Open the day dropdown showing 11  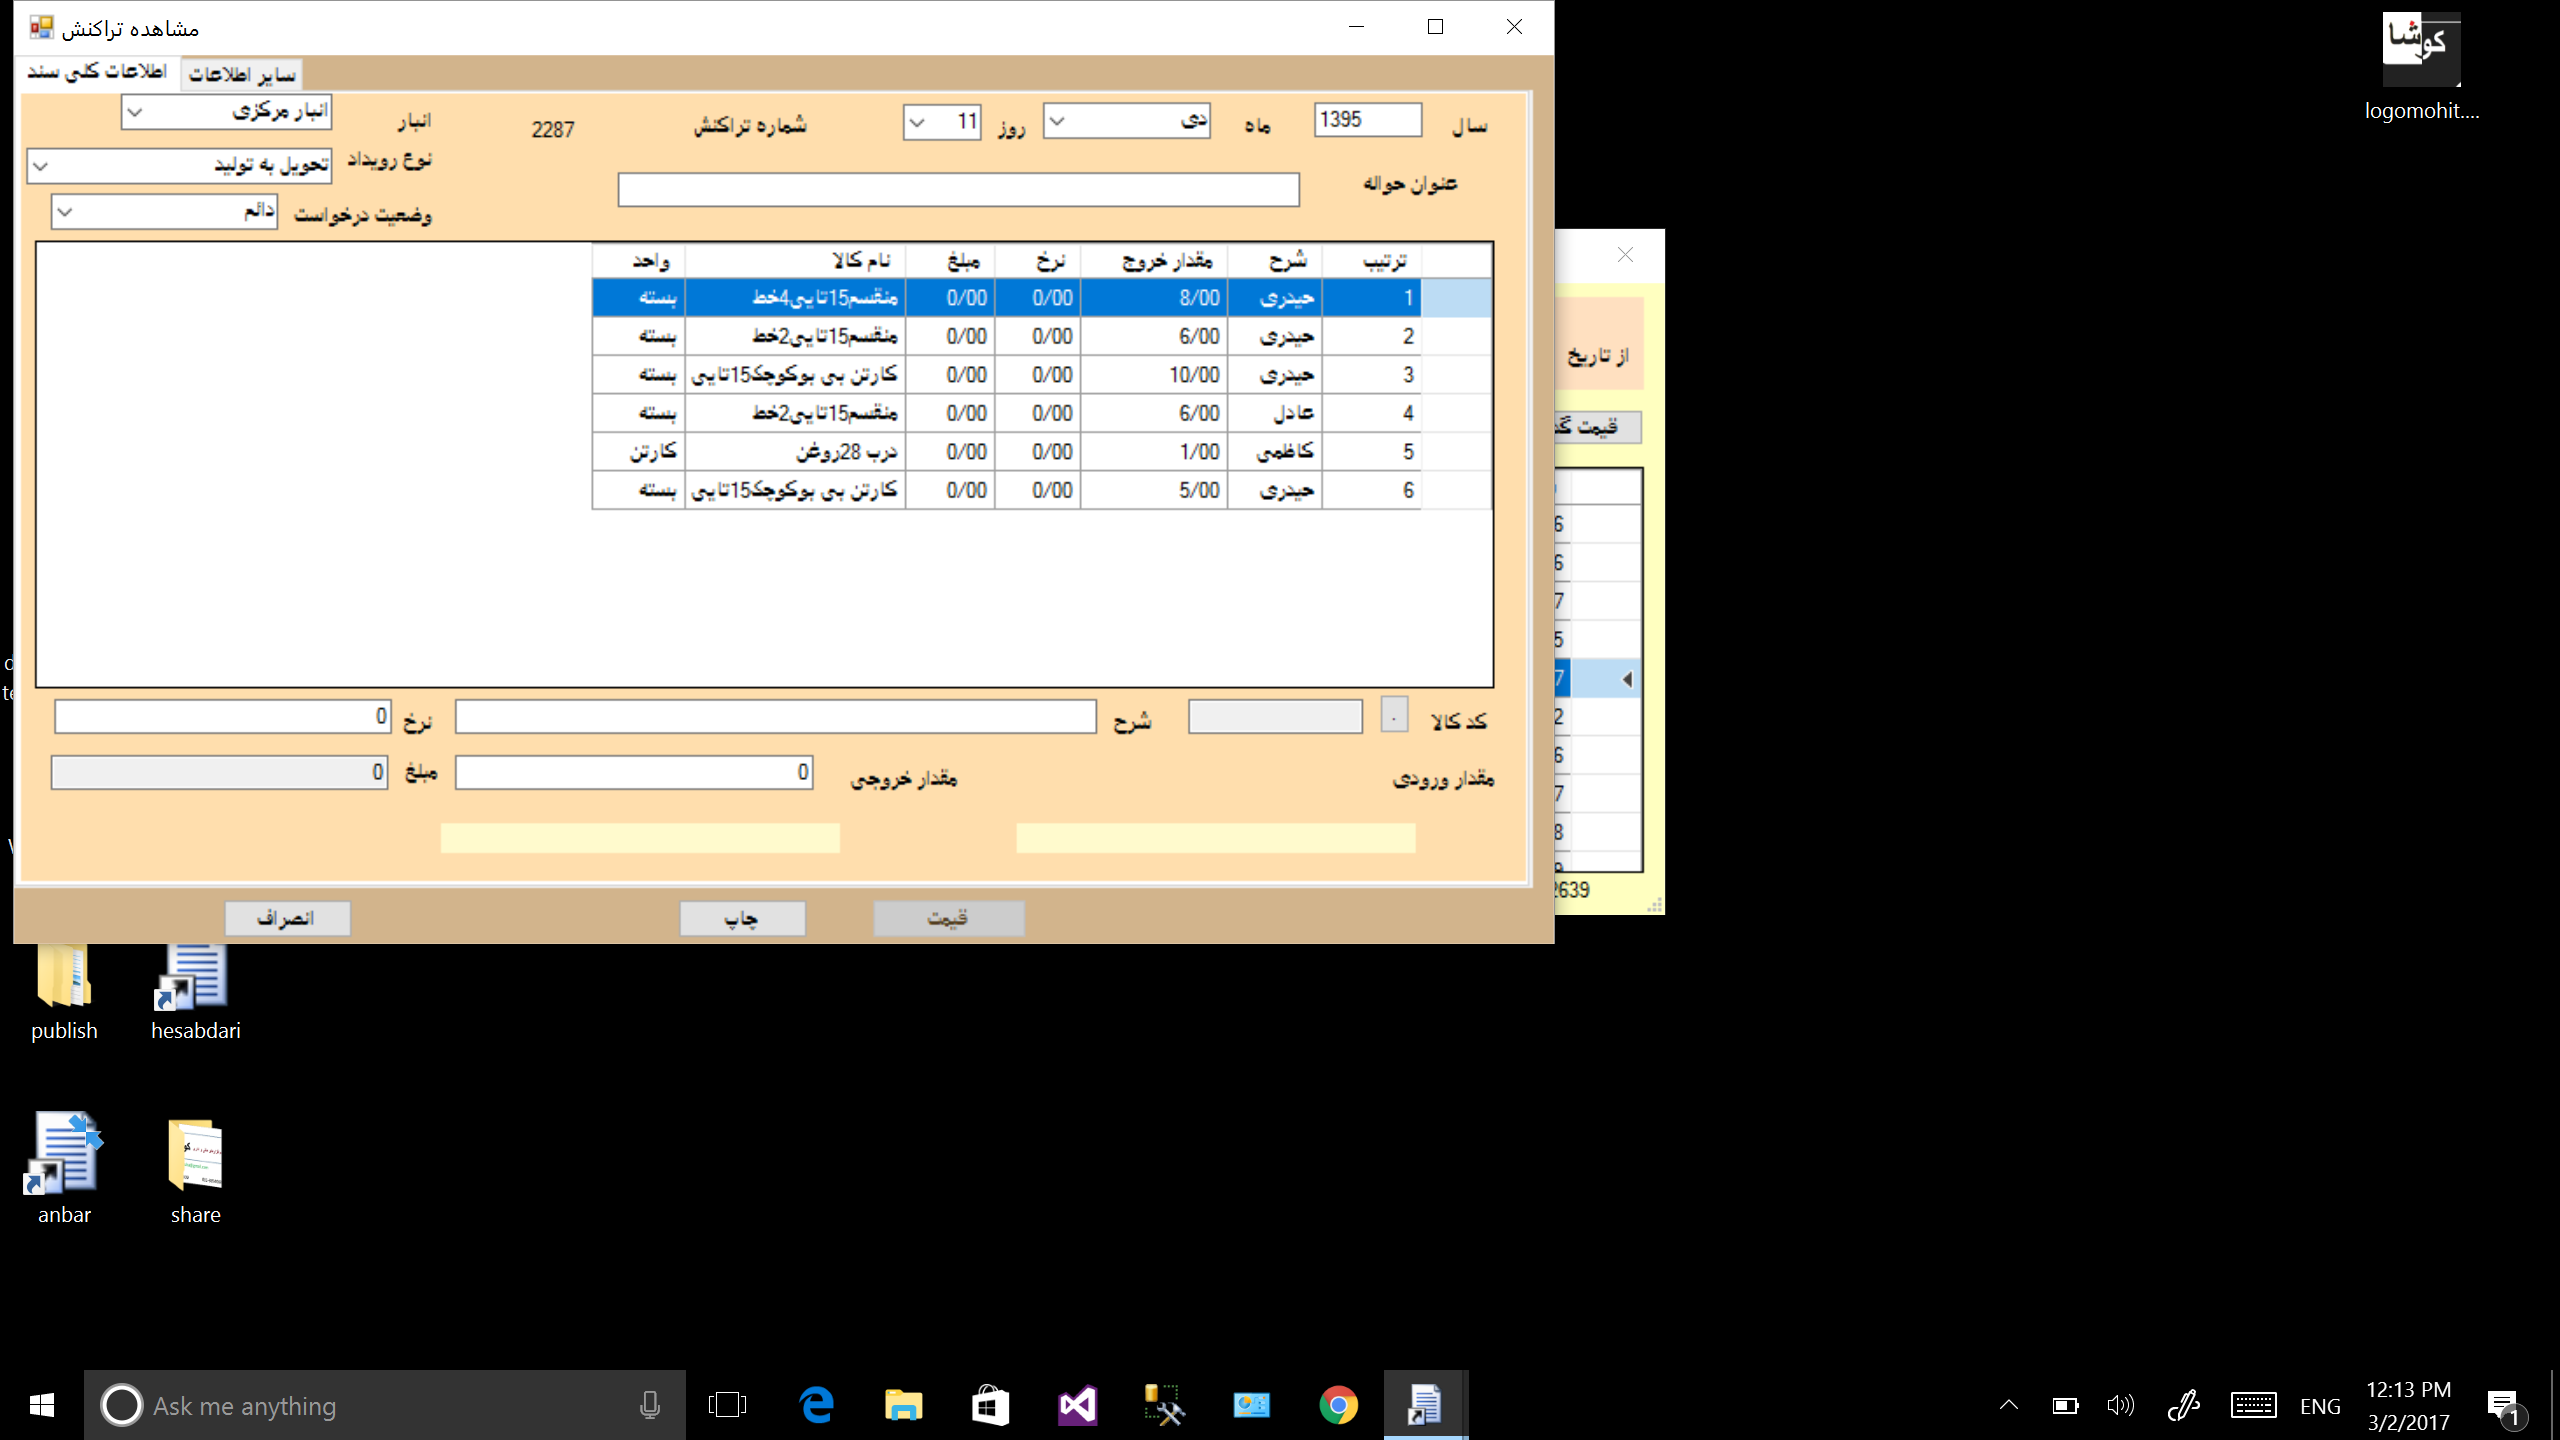[x=917, y=122]
